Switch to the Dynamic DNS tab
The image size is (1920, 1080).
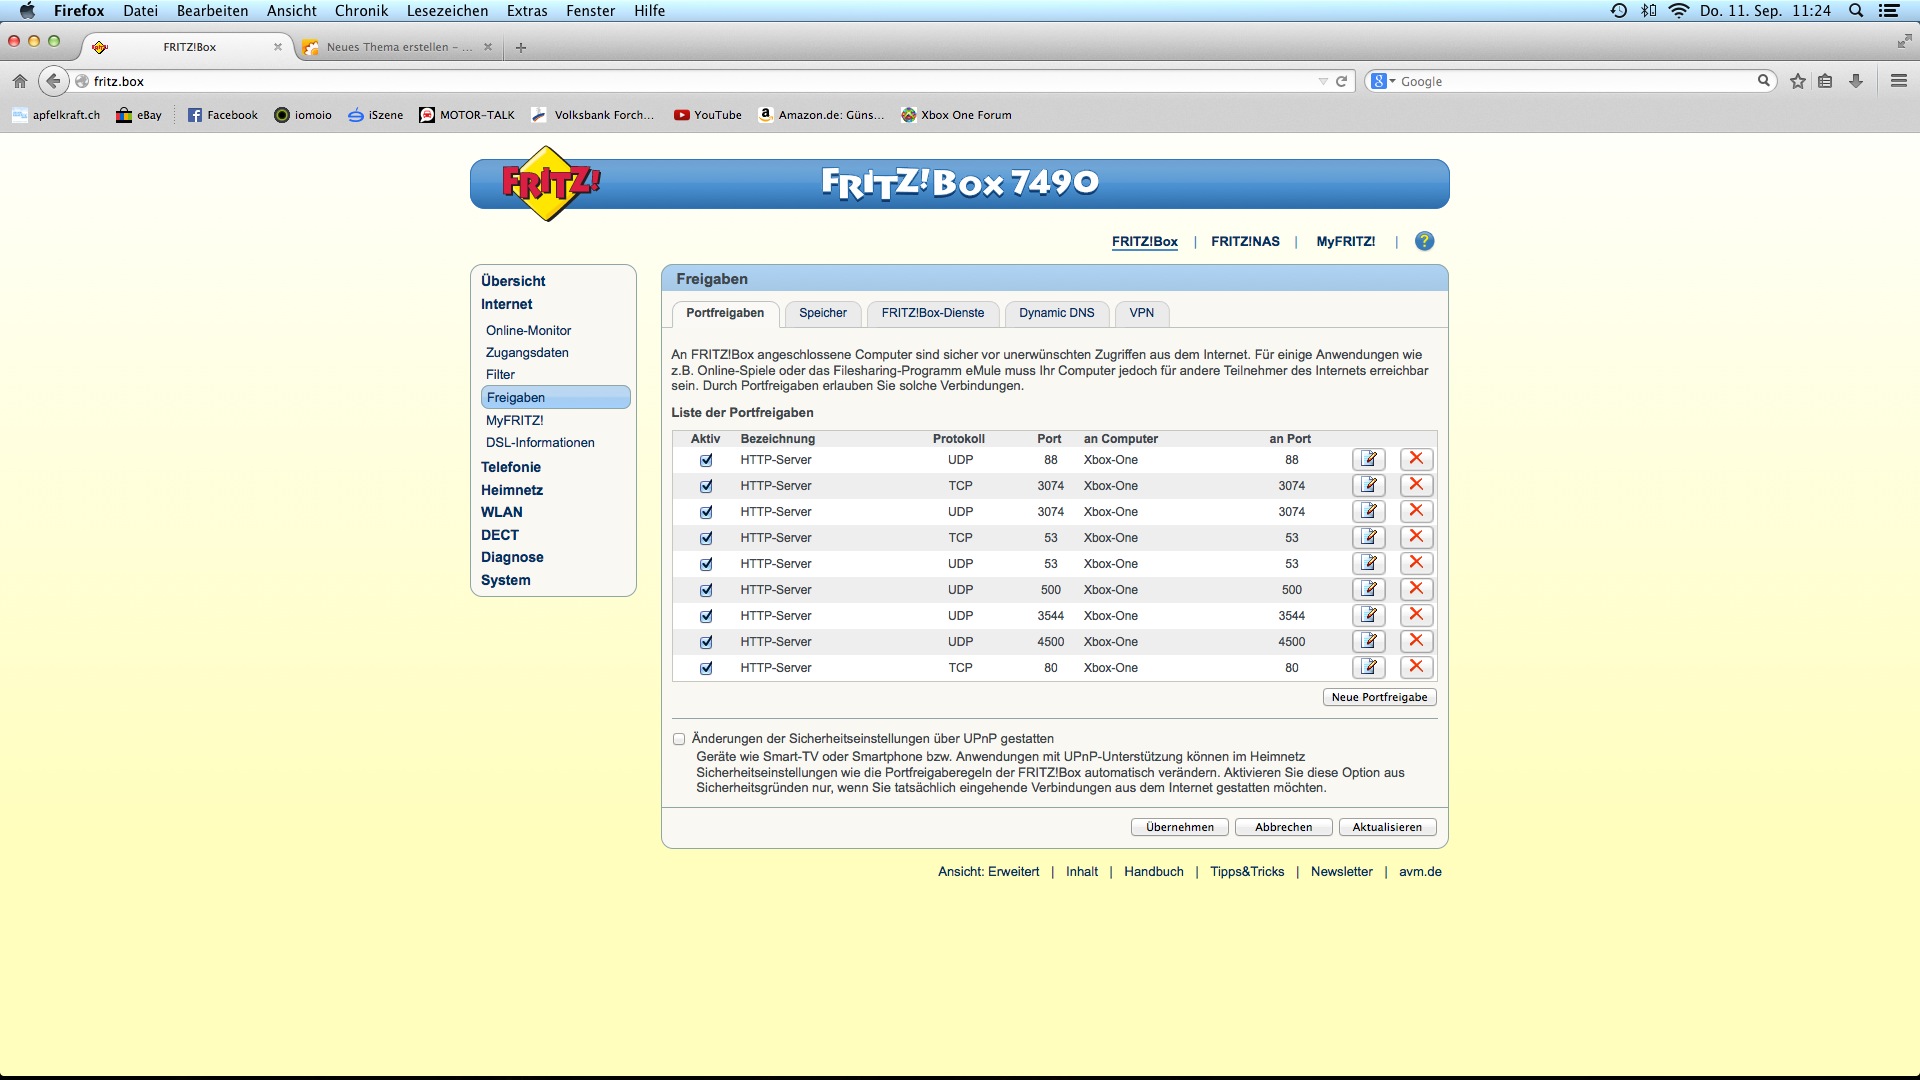pyautogui.click(x=1056, y=313)
